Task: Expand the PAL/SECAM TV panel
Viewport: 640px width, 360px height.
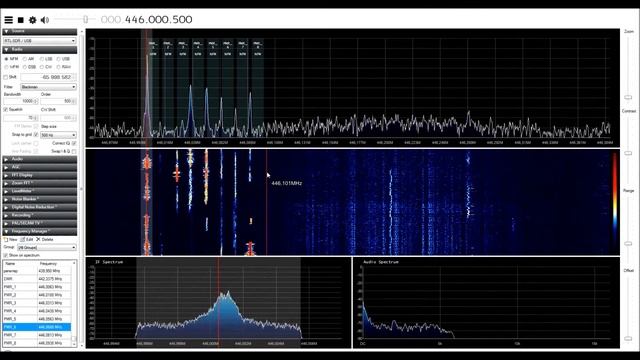Action: [x=40, y=223]
